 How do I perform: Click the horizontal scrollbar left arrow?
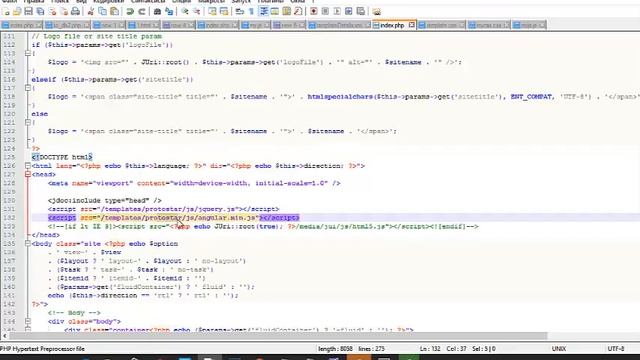[4, 336]
